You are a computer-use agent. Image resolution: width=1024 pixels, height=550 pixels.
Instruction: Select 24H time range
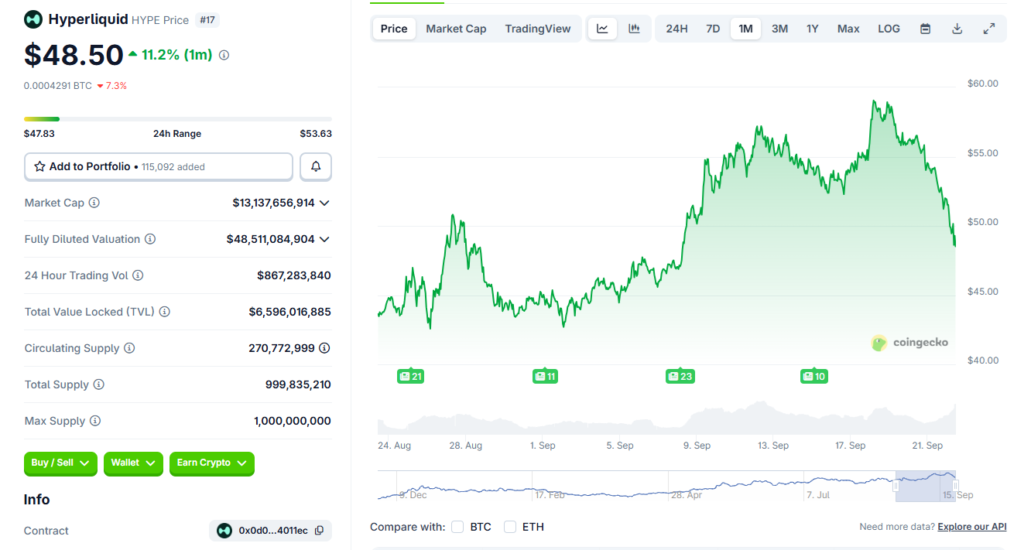(677, 29)
